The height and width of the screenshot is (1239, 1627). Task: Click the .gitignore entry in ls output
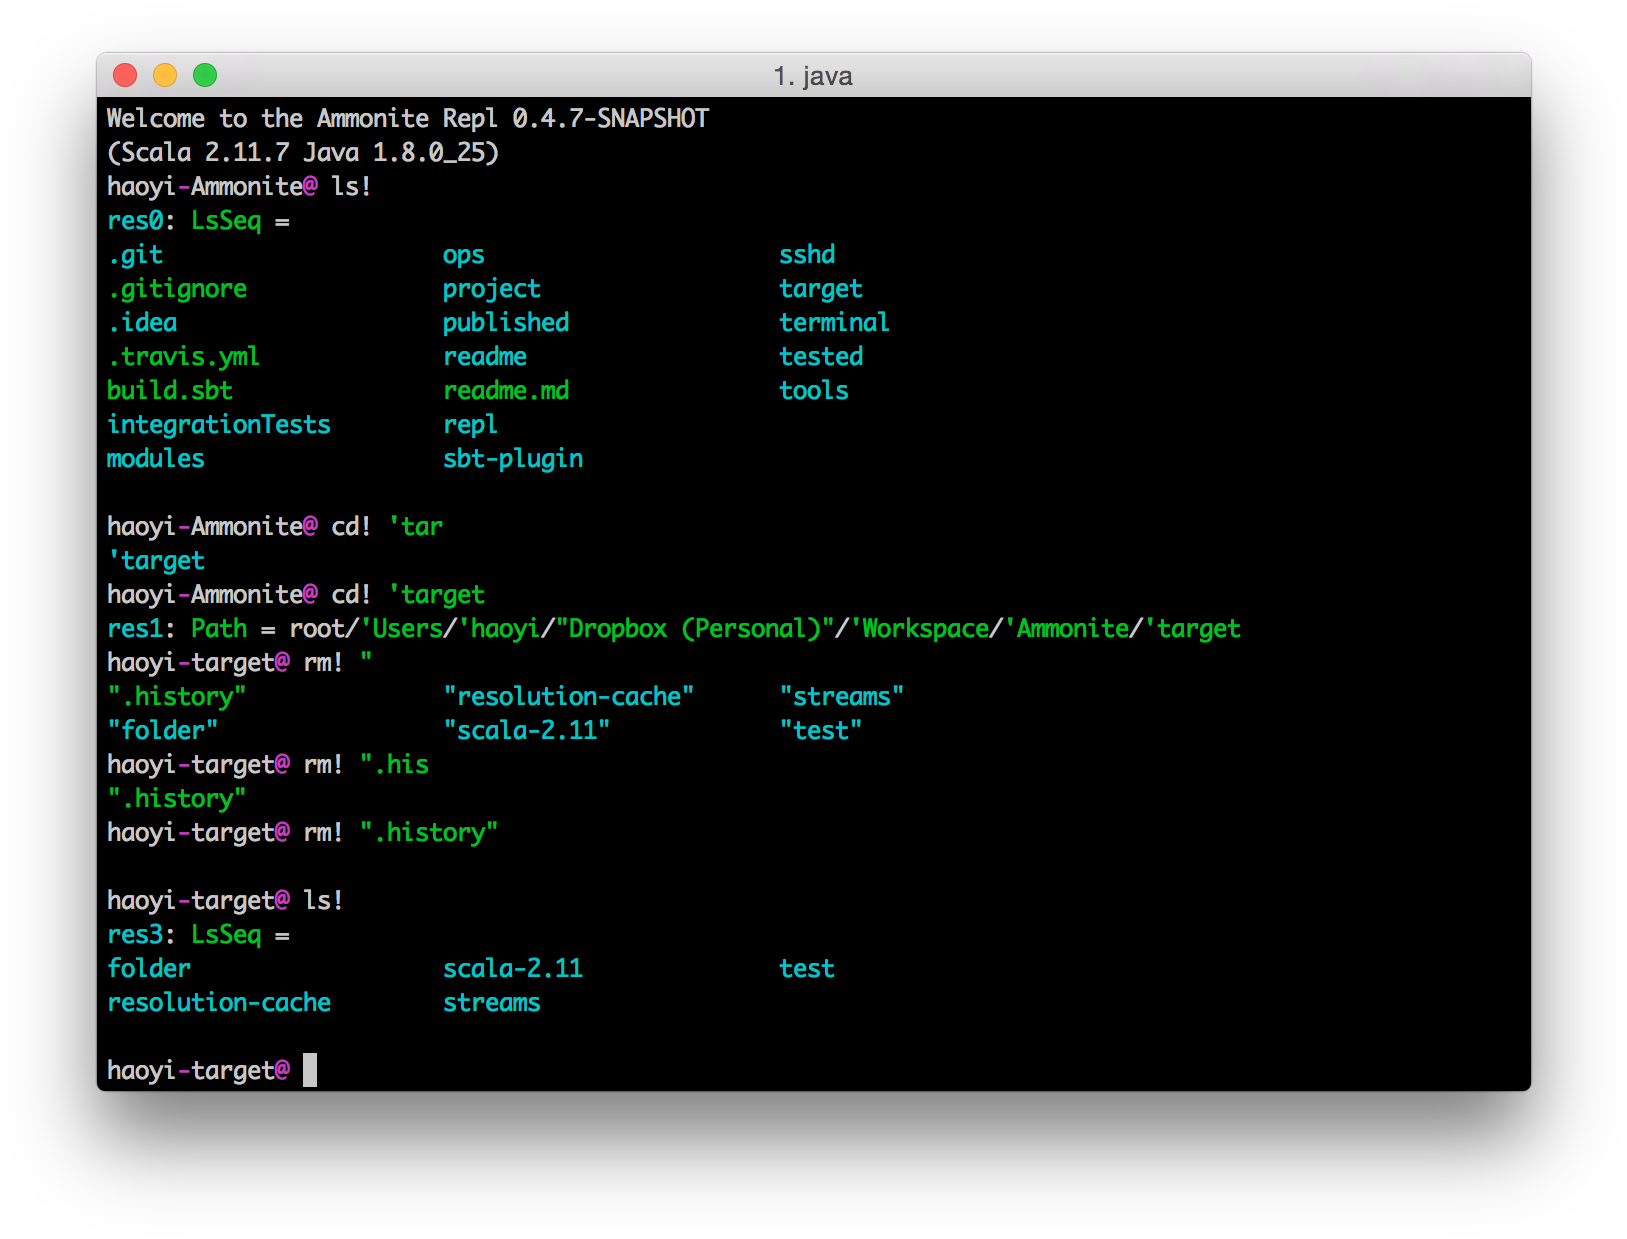pyautogui.click(x=176, y=288)
